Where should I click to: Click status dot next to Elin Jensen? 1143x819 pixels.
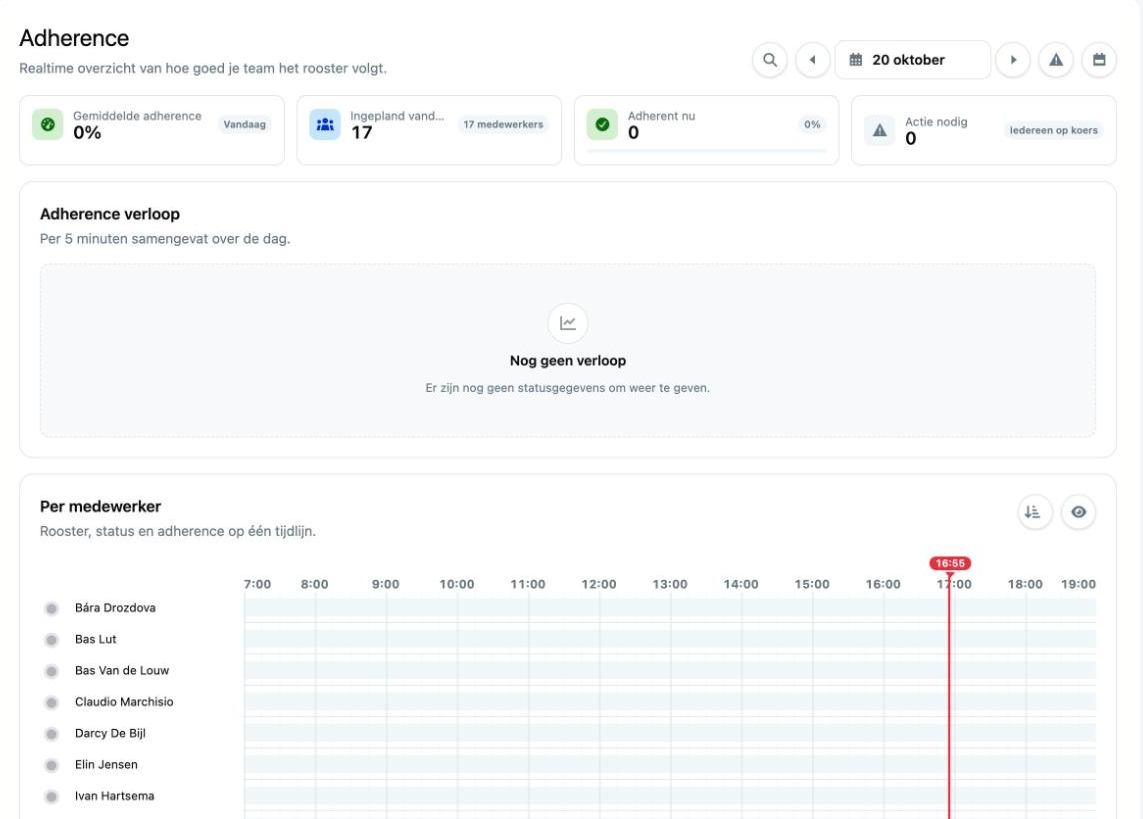coord(51,765)
